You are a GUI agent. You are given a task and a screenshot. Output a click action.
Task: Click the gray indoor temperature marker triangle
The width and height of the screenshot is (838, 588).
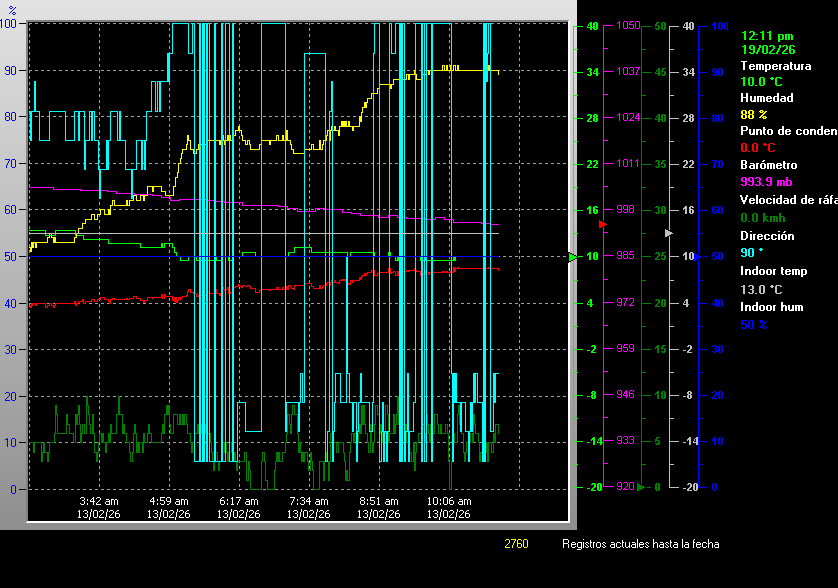click(x=669, y=232)
